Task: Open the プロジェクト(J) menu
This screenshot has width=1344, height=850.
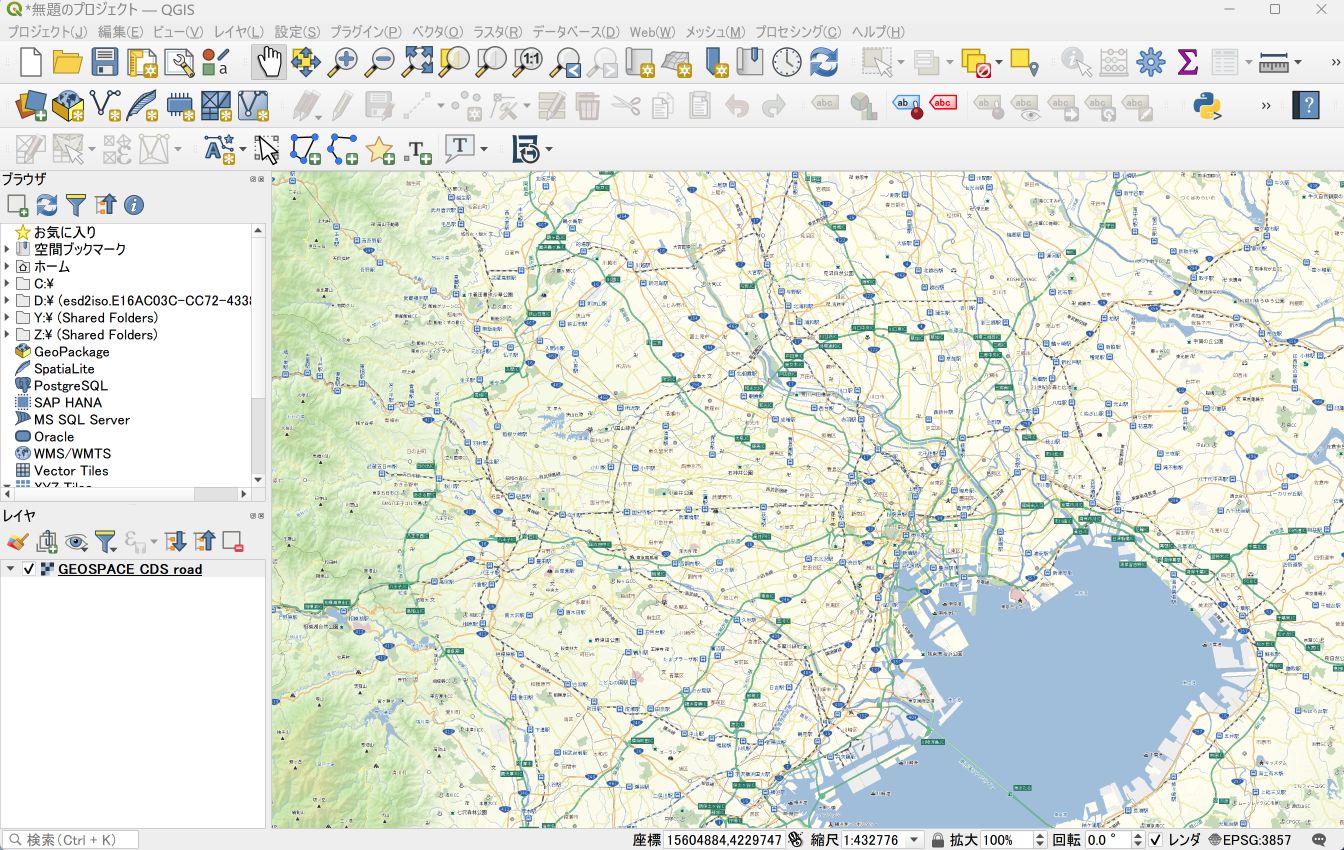Action: pyautogui.click(x=47, y=32)
